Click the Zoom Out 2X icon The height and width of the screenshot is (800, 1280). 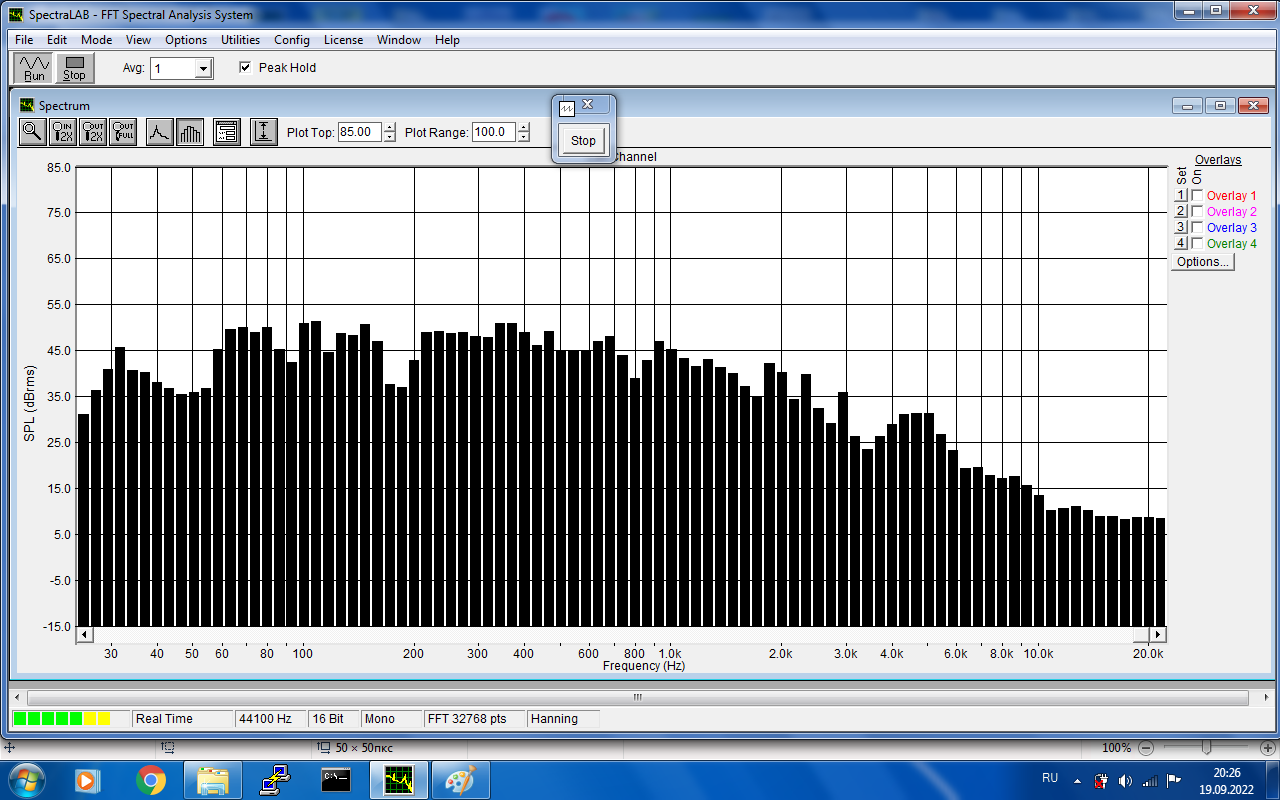click(94, 131)
